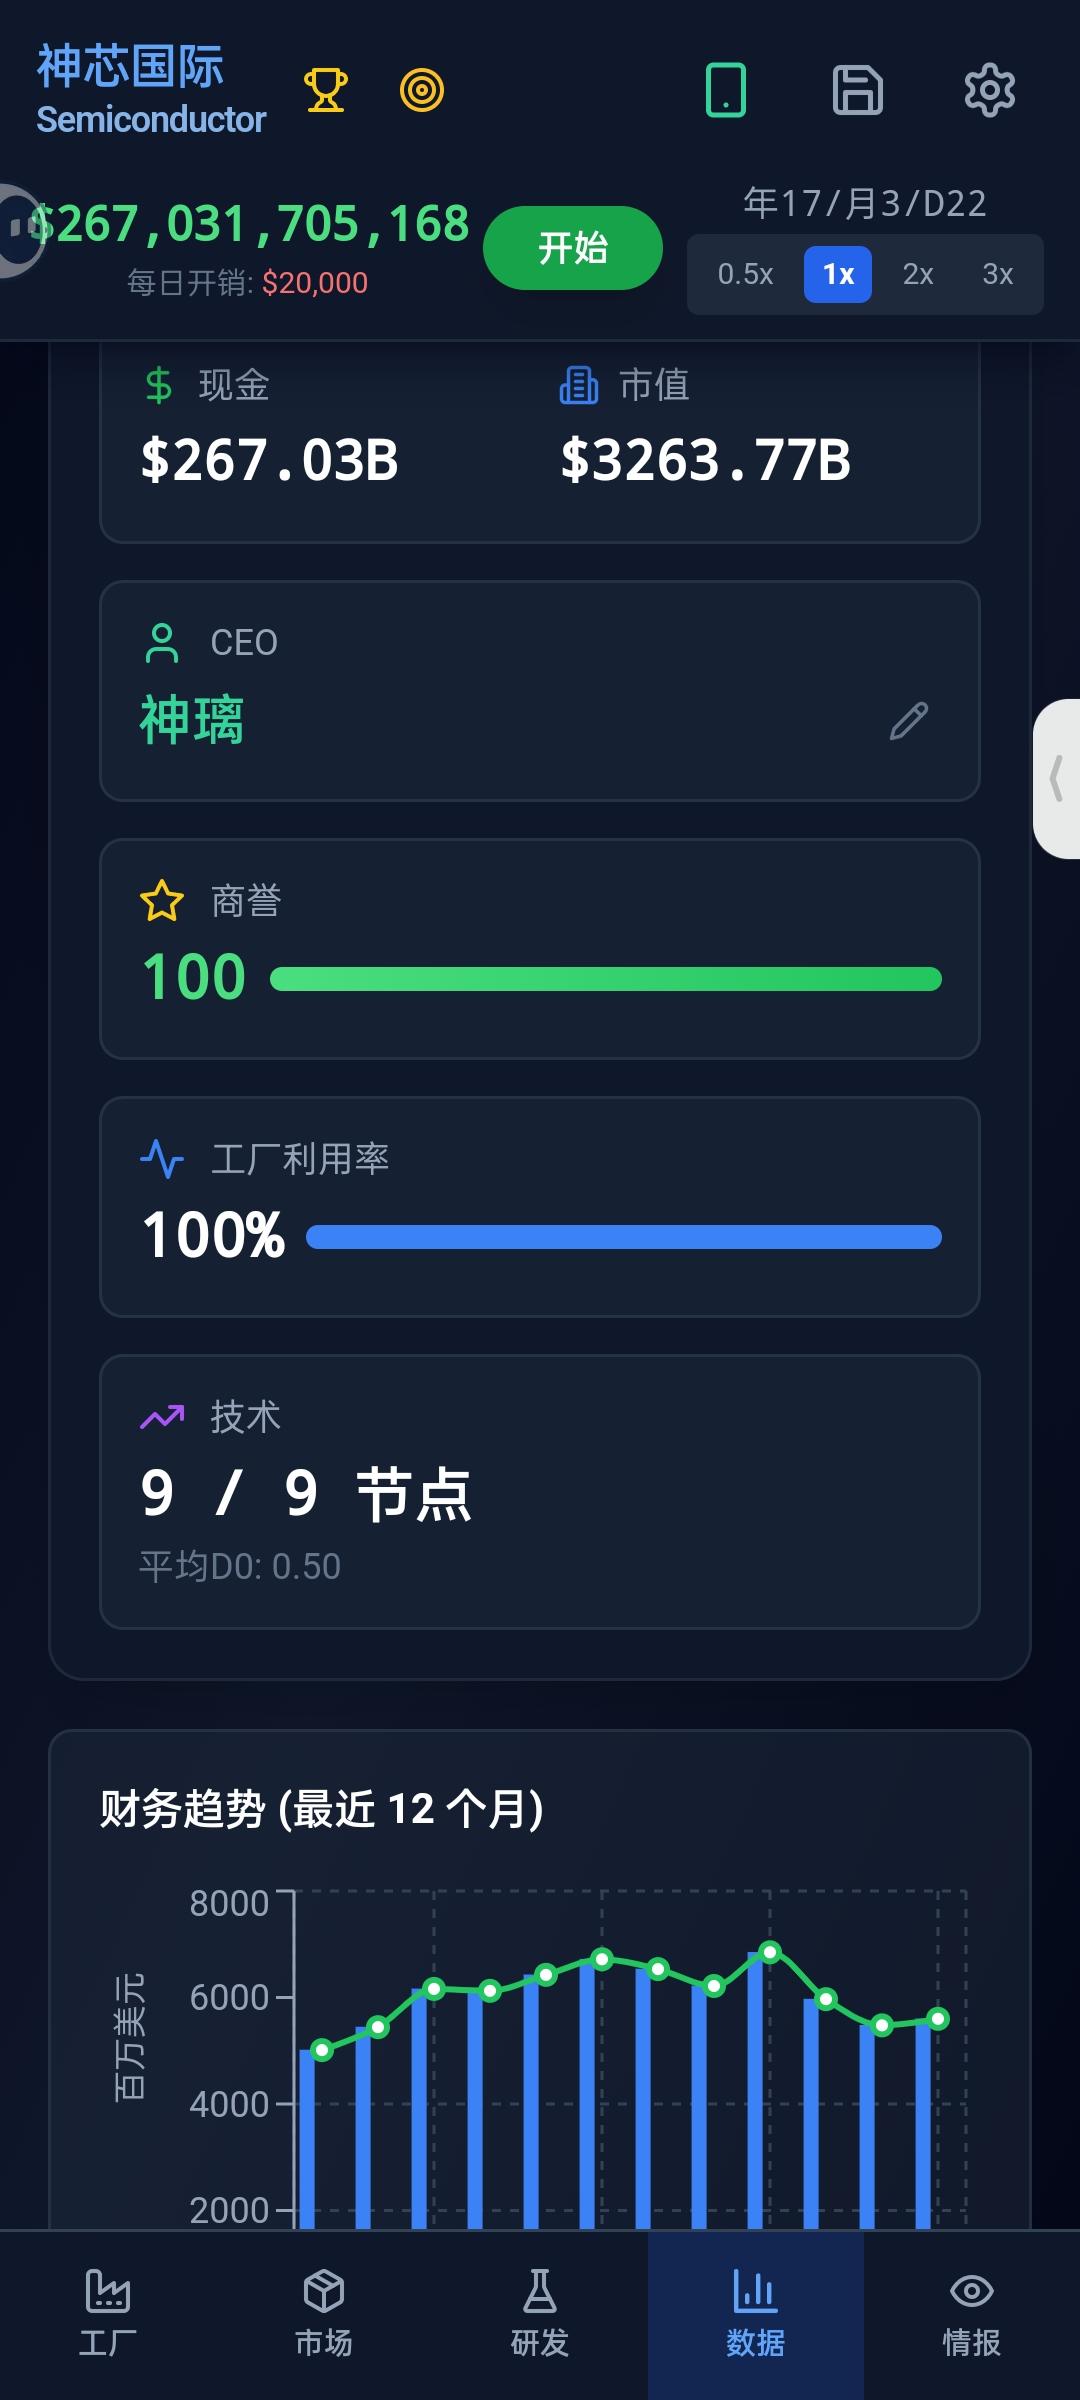Choose the 3x speed option
The width and height of the screenshot is (1080, 2400).
point(998,274)
